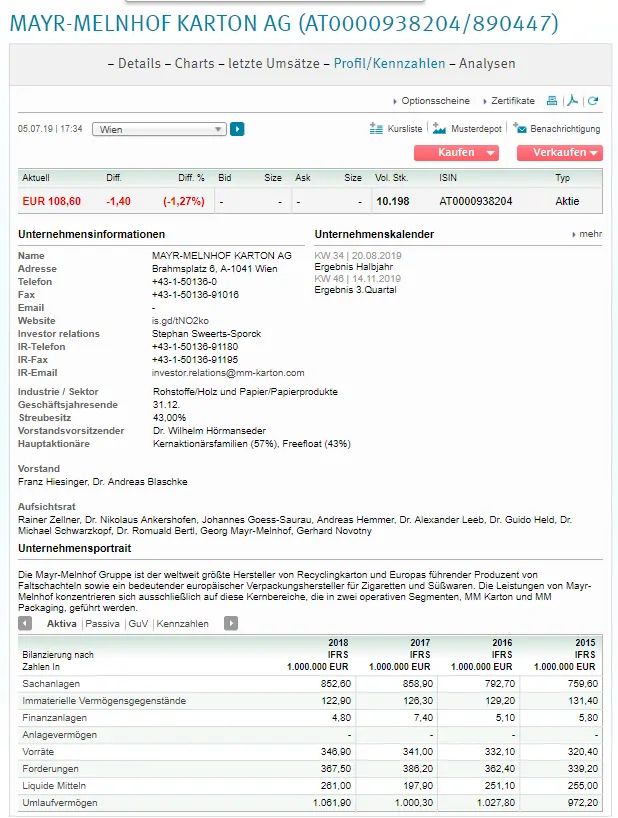Click the Kursliste icon
Screen dimensions: 618x818
pos(376,128)
